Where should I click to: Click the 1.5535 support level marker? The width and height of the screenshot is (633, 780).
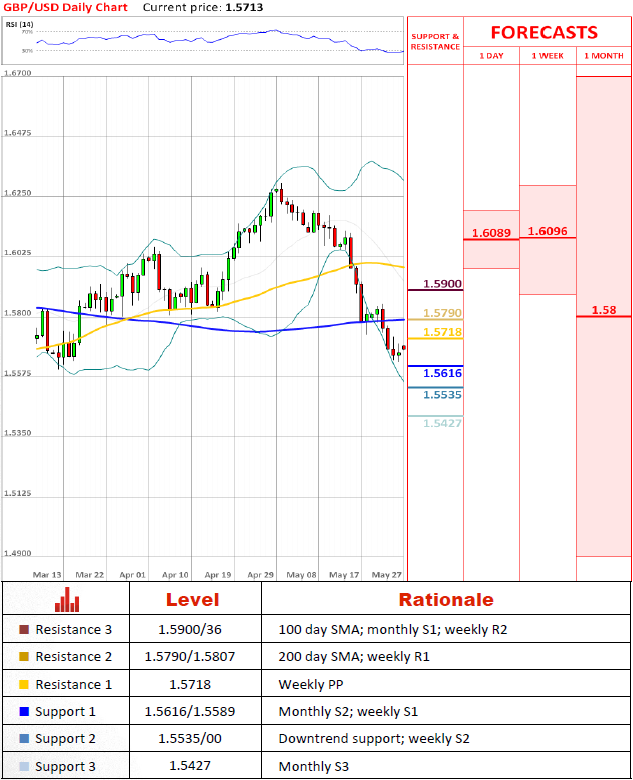coord(442,395)
